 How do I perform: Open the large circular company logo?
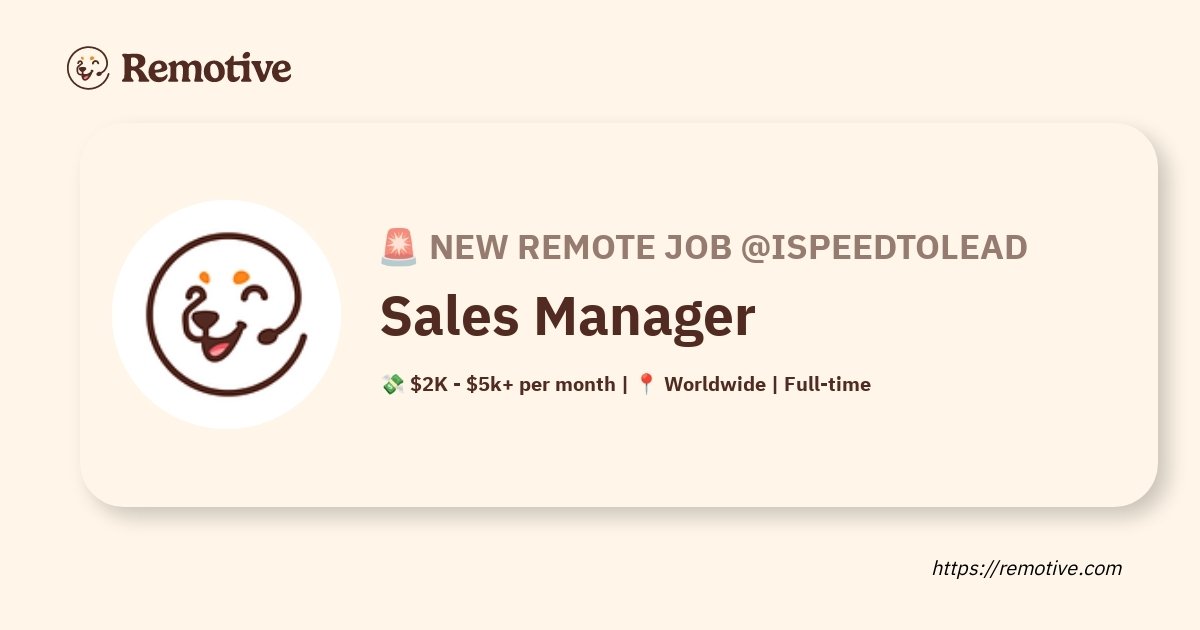(226, 314)
